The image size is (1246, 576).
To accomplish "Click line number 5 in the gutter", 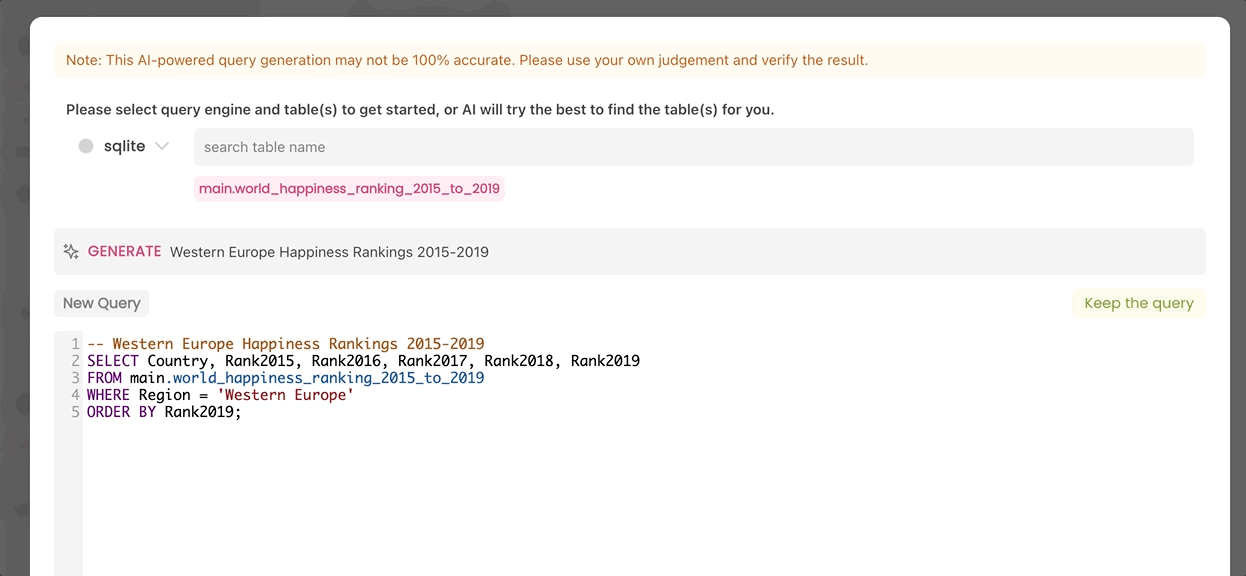I will 75,412.
